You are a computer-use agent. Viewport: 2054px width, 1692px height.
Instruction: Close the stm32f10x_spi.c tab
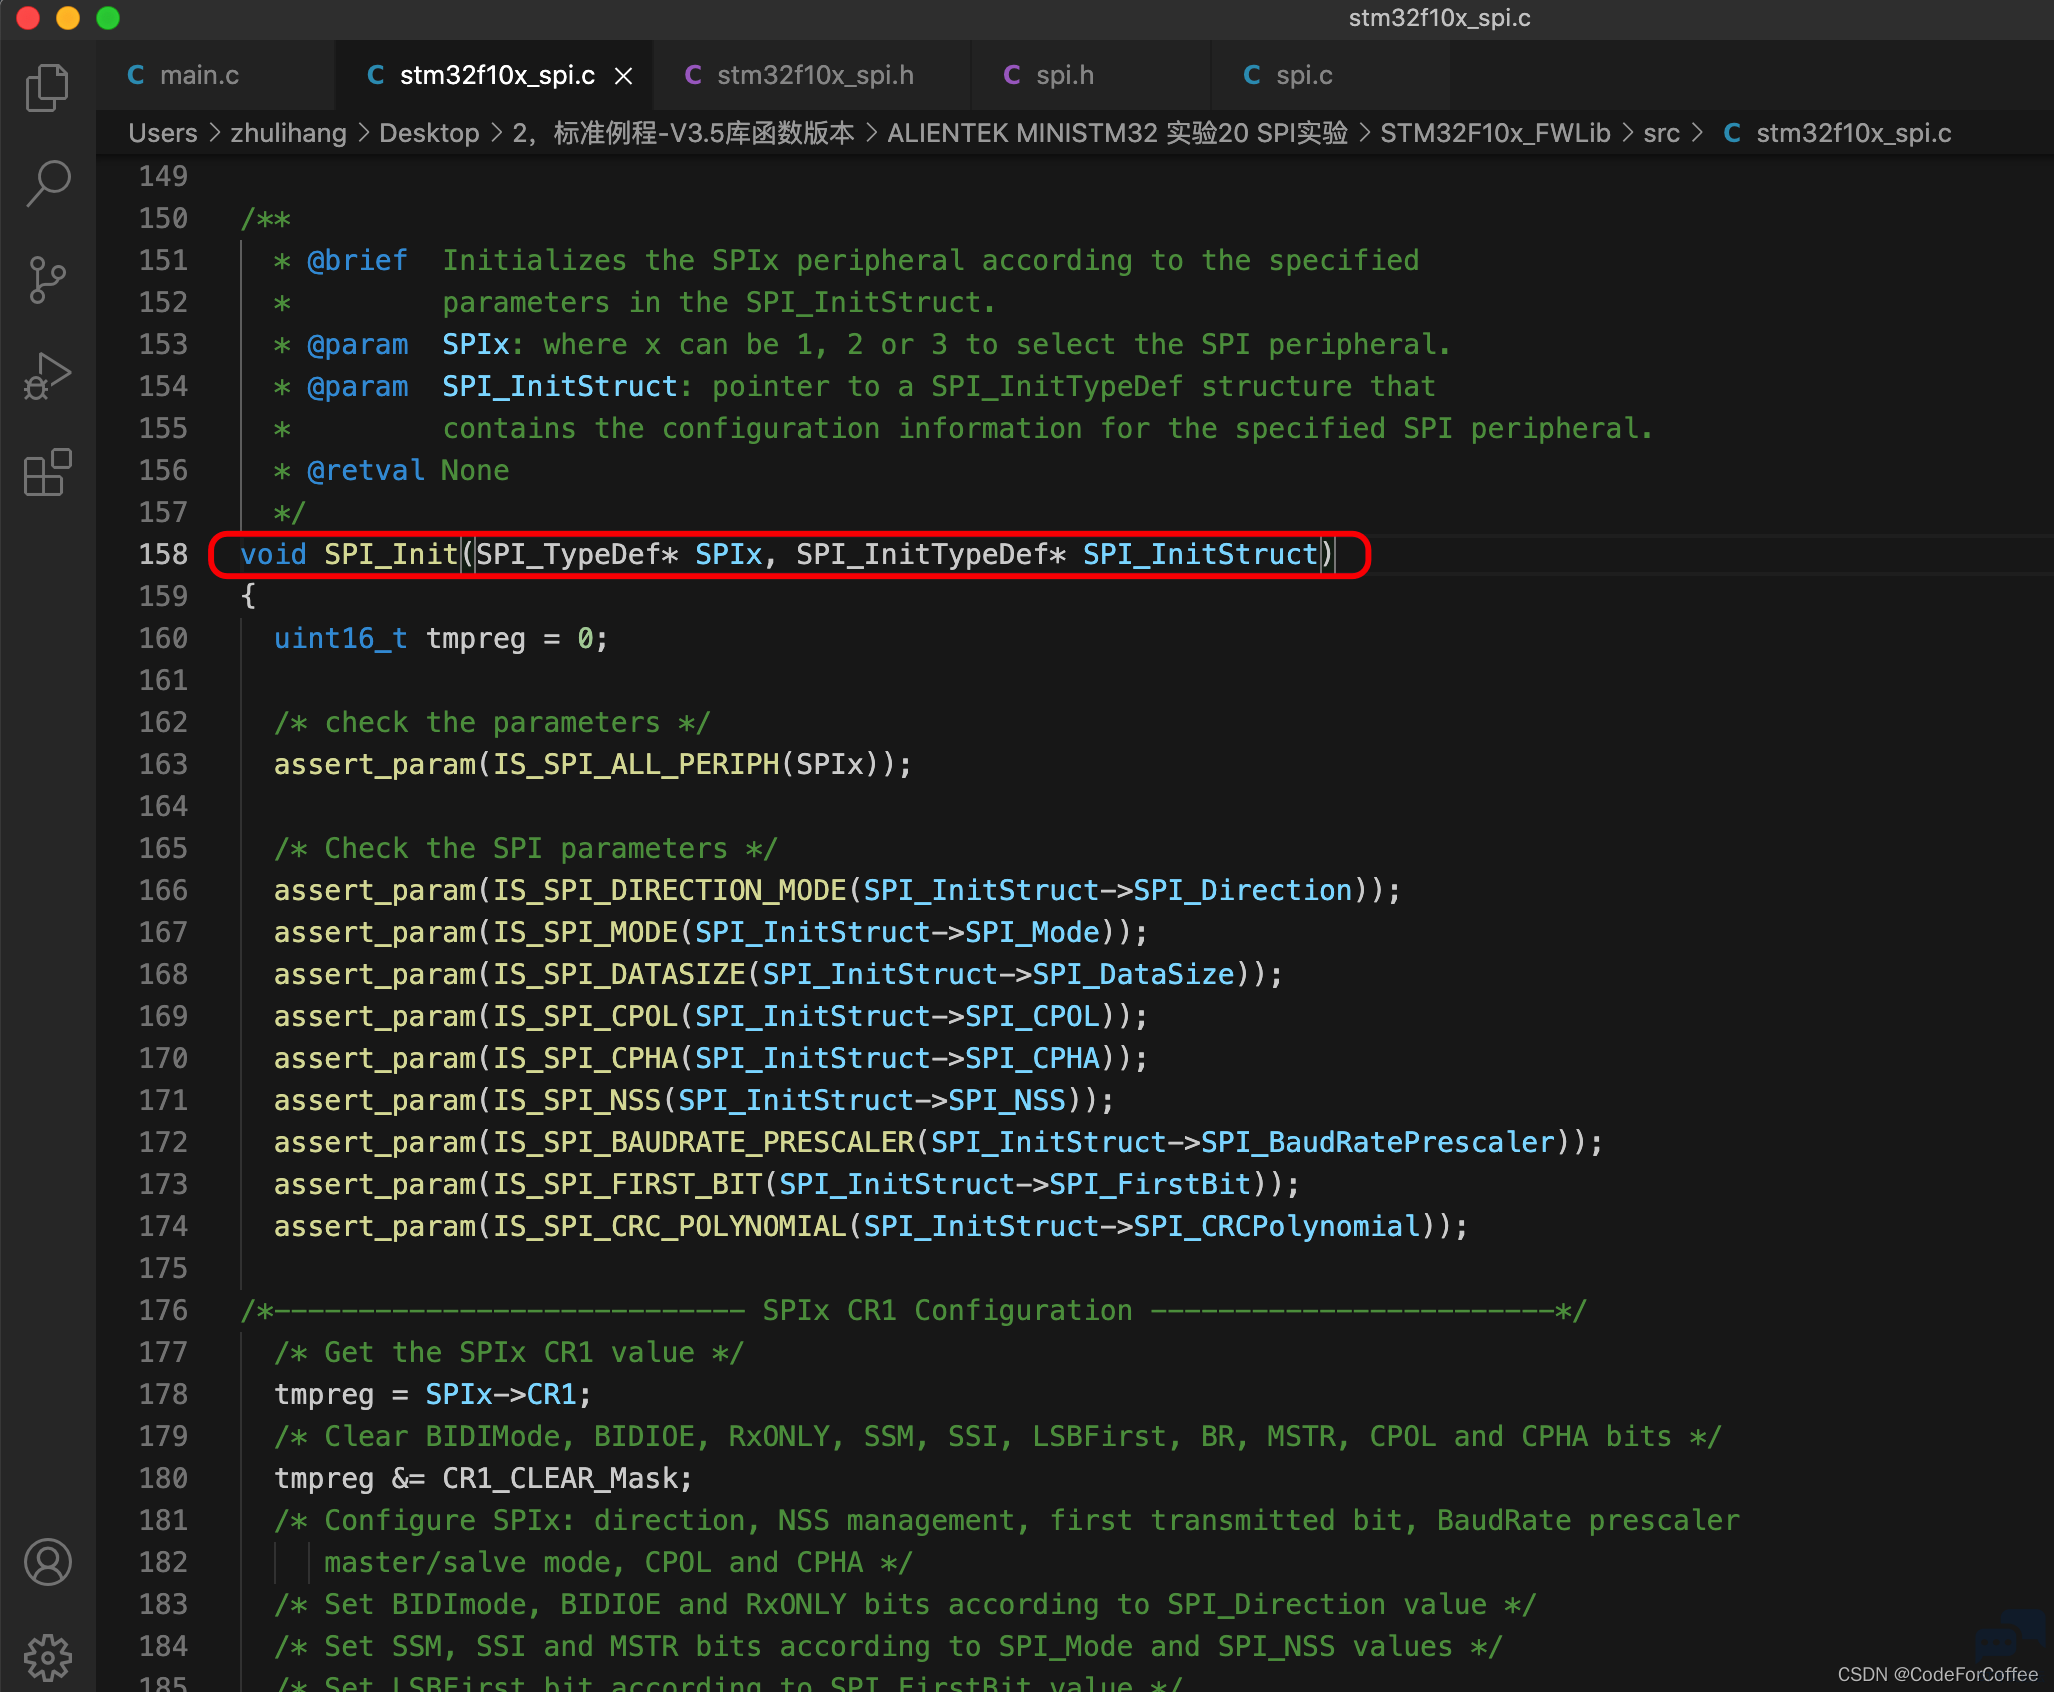623,76
